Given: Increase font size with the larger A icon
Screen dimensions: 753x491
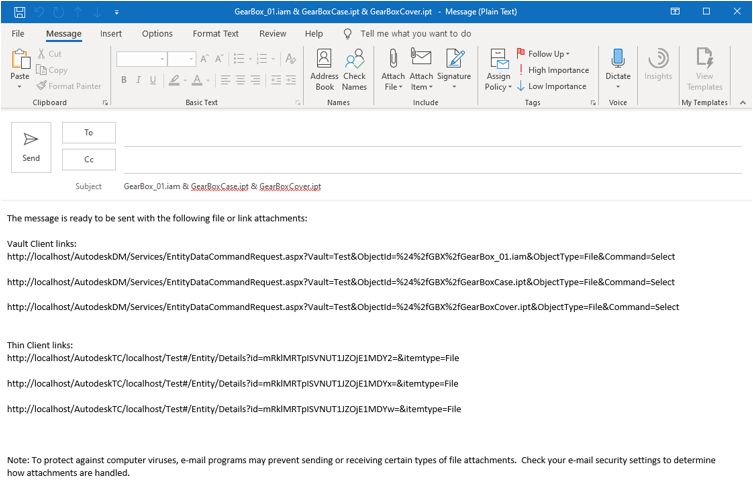Looking at the screenshot, I should [204, 59].
